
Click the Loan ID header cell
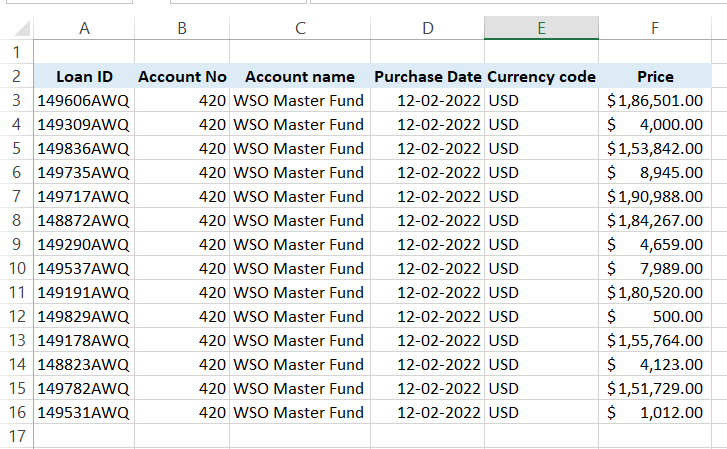point(84,76)
